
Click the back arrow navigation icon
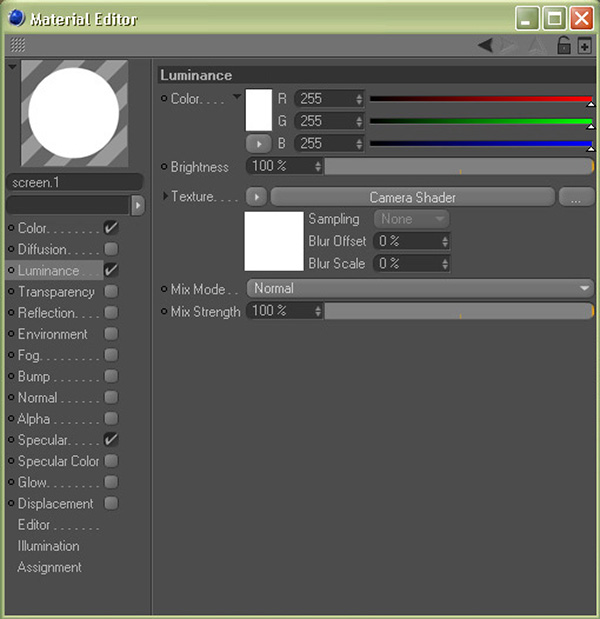(485, 45)
